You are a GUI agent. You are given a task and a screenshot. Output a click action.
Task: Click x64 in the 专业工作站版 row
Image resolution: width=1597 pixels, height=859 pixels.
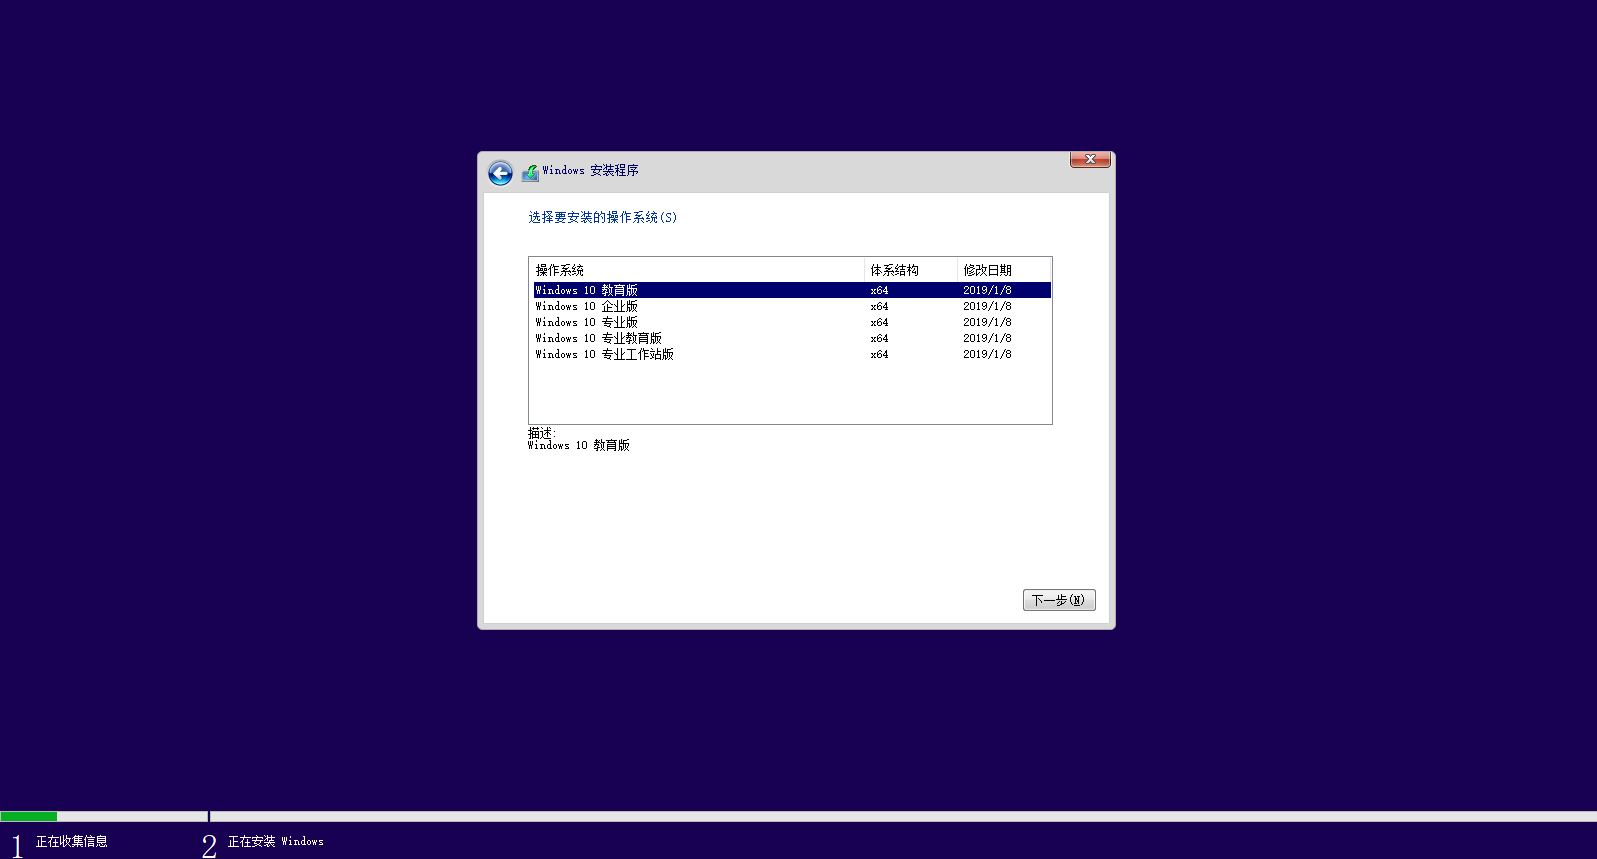click(x=879, y=354)
